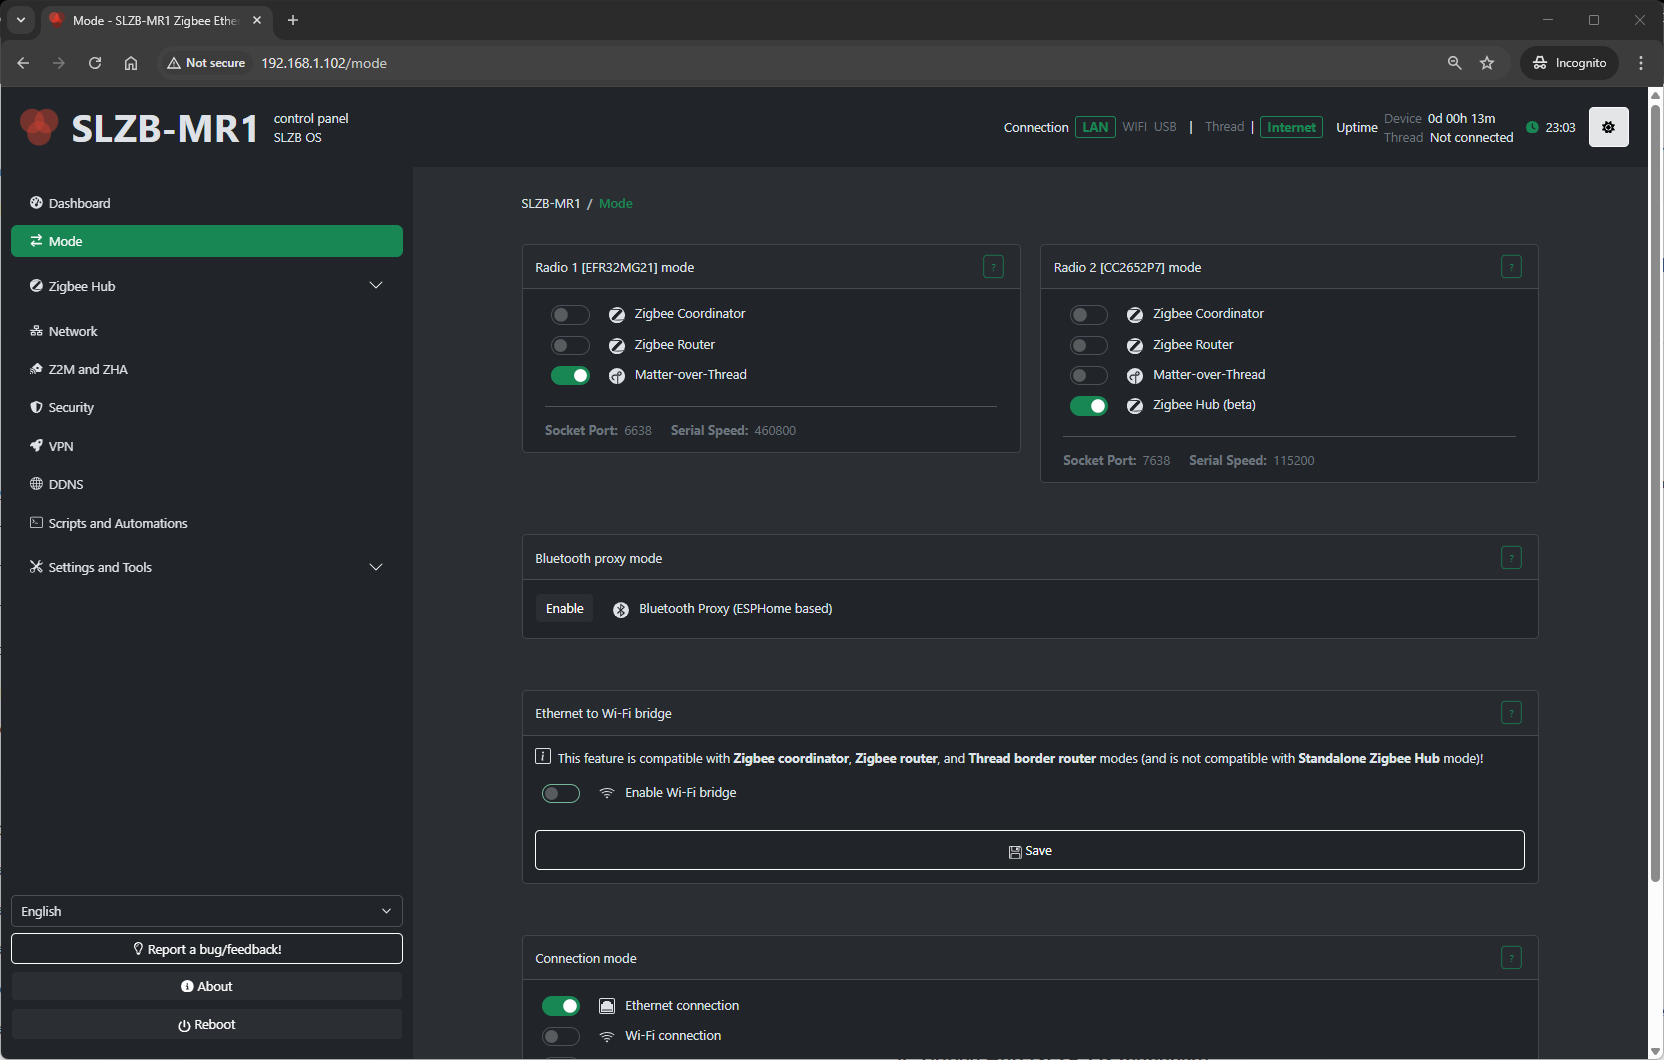Click the Reboot button
The height and width of the screenshot is (1060, 1664).
click(206, 1024)
